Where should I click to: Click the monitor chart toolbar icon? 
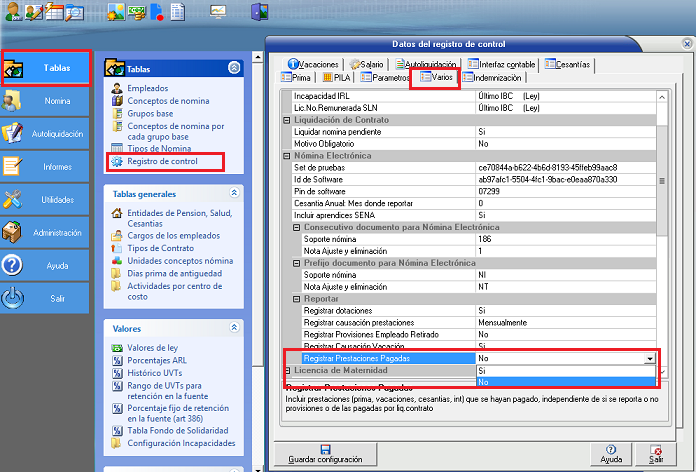pos(218,13)
